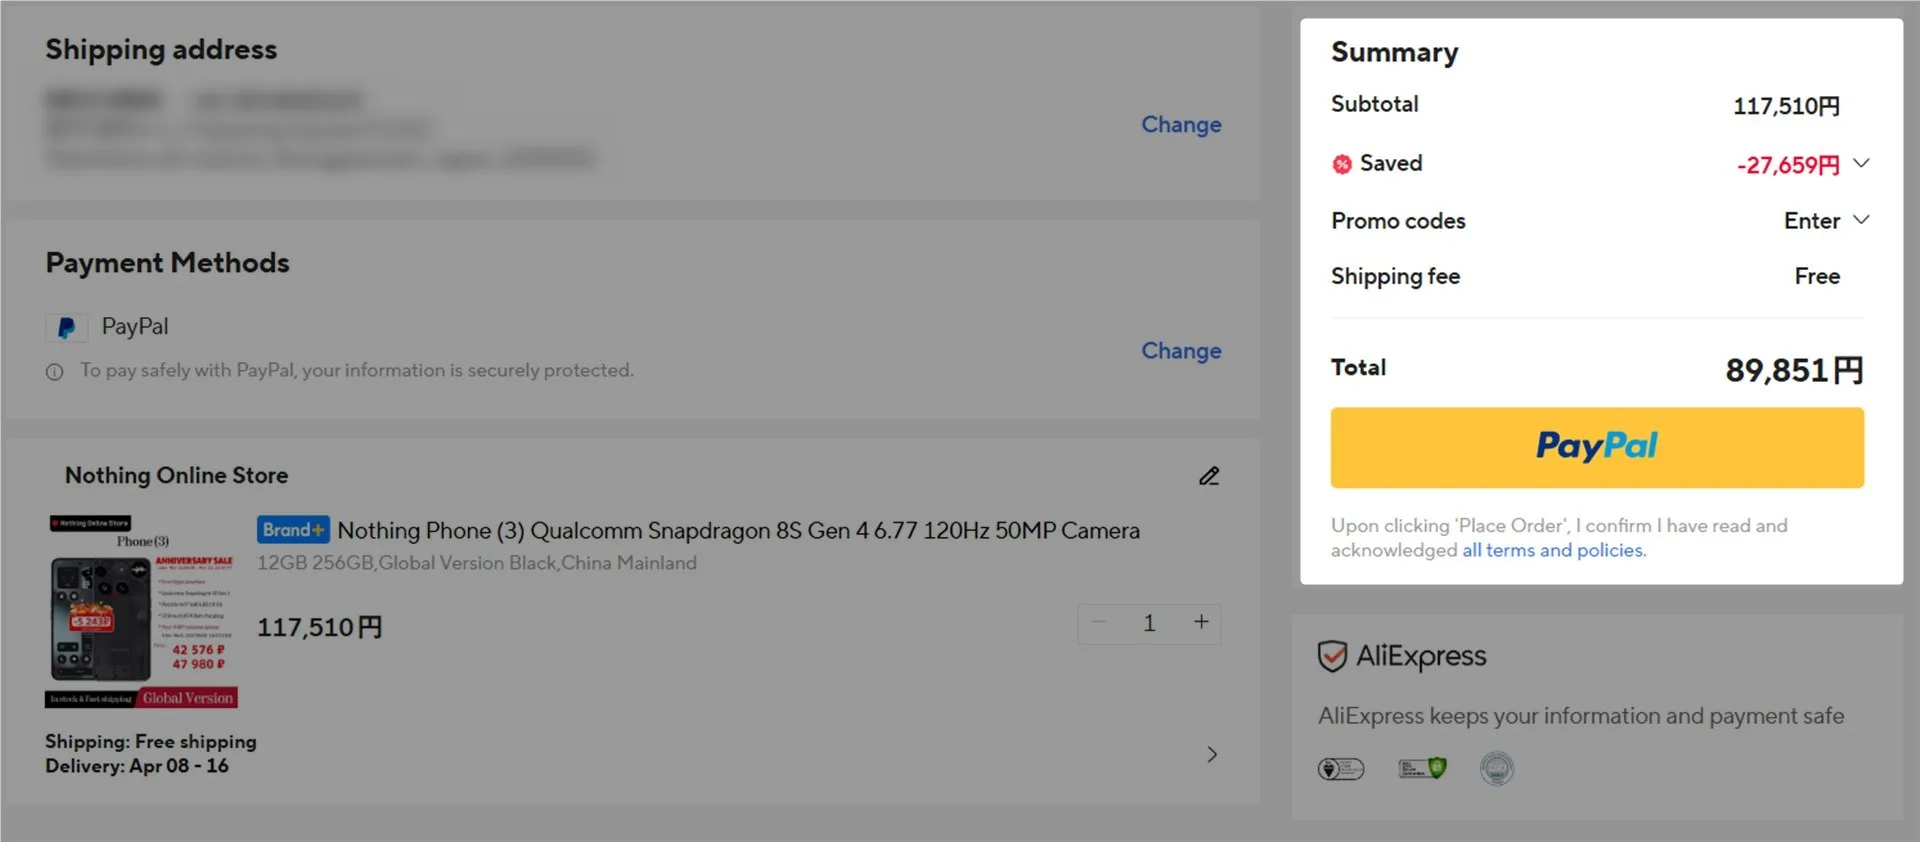1920x842 pixels.
Task: Change the payment method
Action: 1181,351
